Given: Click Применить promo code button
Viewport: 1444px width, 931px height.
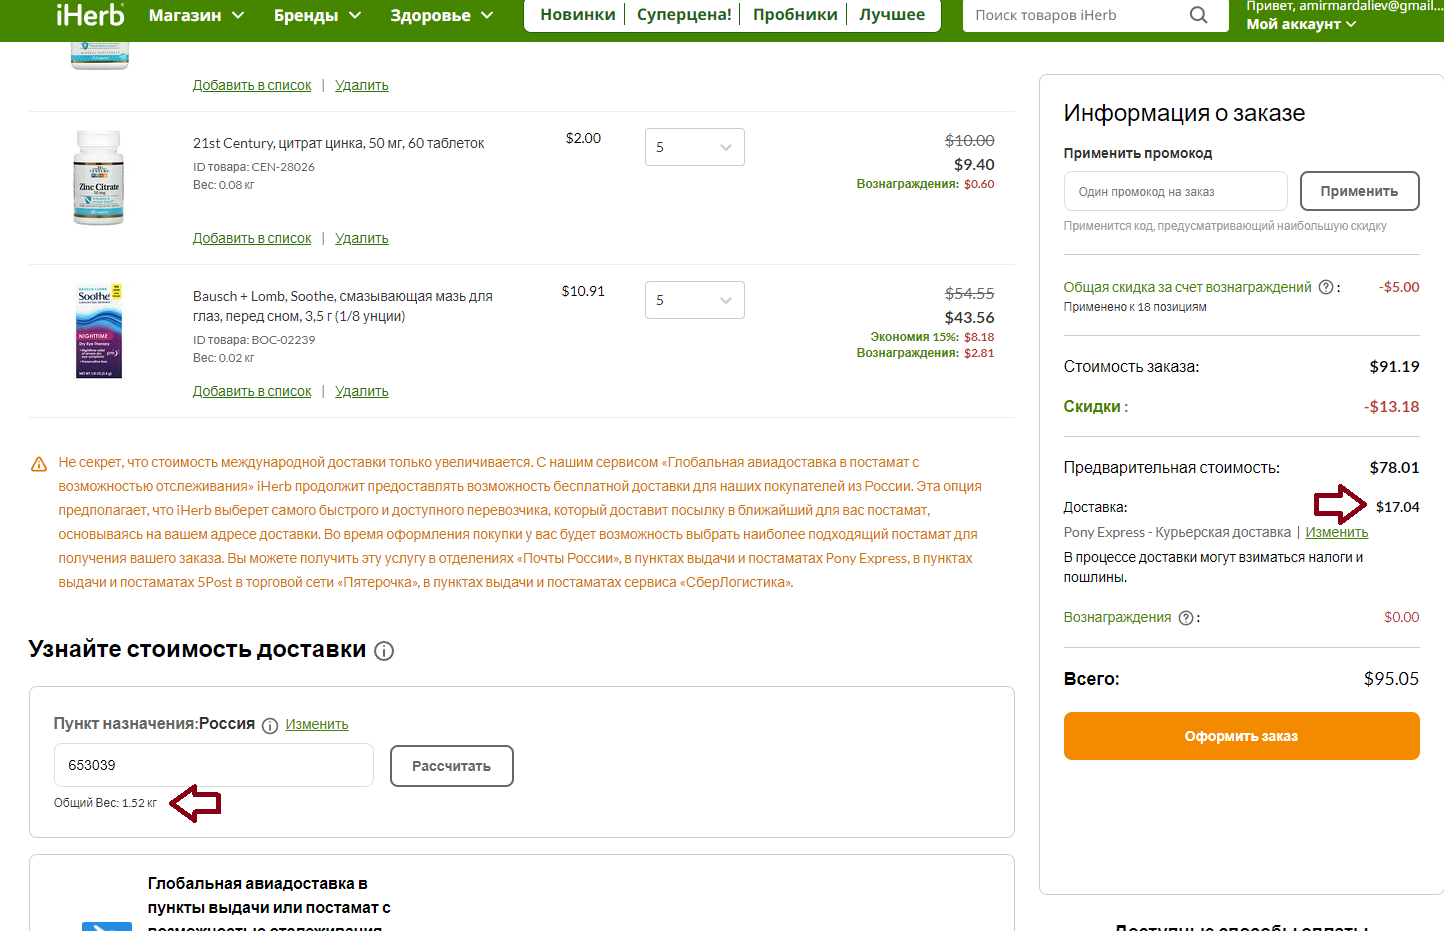Looking at the screenshot, I should (x=1359, y=191).
